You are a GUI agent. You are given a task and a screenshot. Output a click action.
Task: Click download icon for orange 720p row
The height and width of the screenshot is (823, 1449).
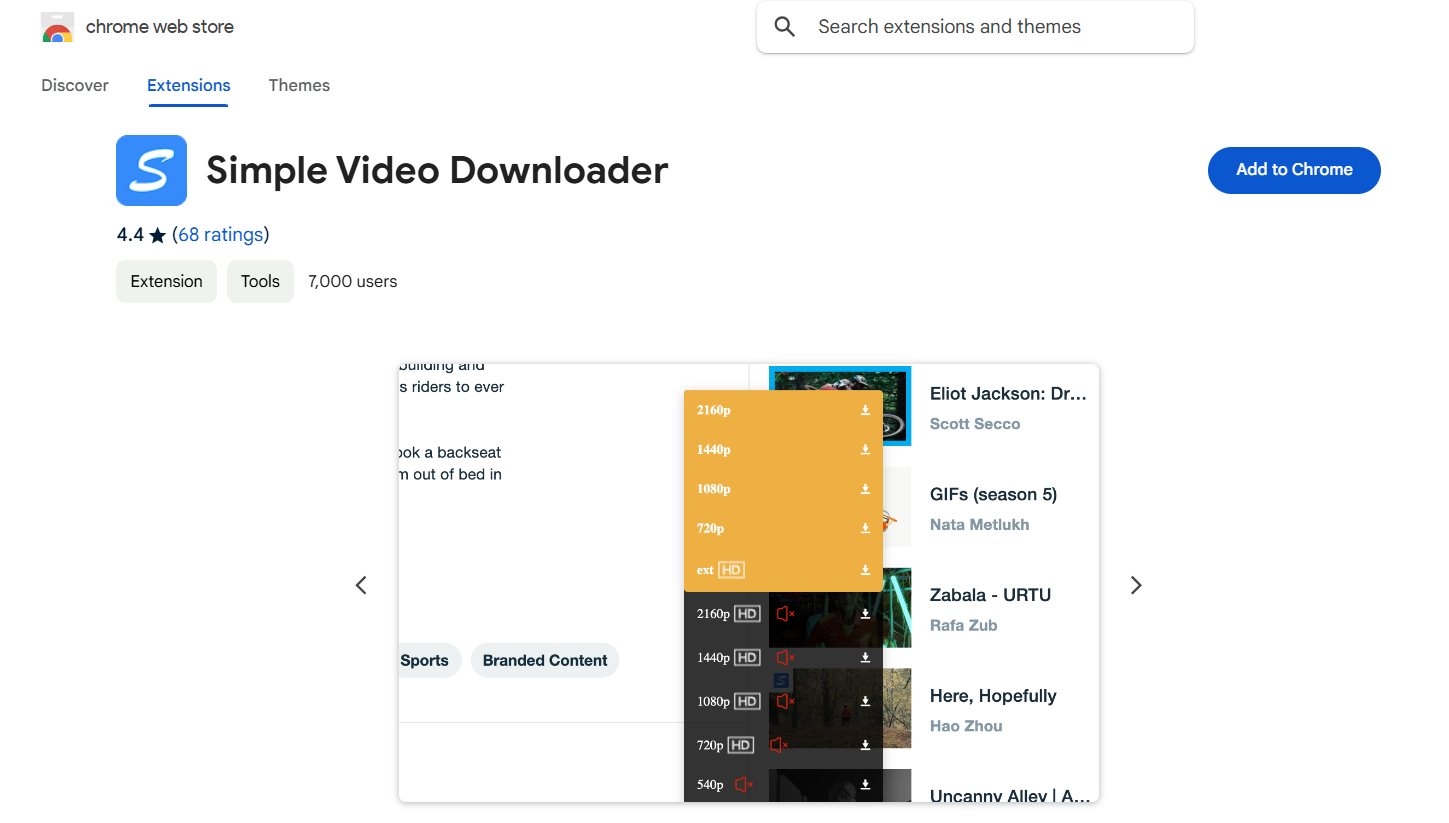[865, 528]
